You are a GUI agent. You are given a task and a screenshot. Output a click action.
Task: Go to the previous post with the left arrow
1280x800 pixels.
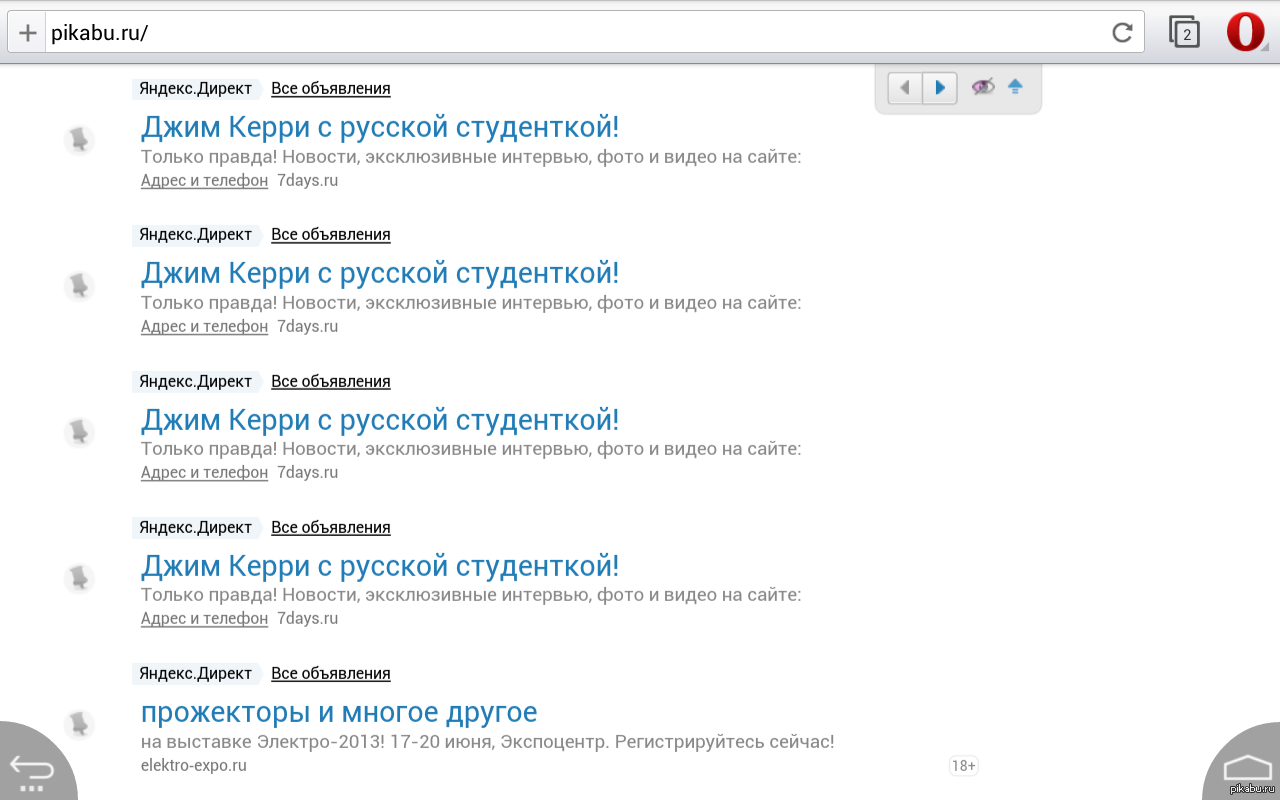click(x=905, y=88)
